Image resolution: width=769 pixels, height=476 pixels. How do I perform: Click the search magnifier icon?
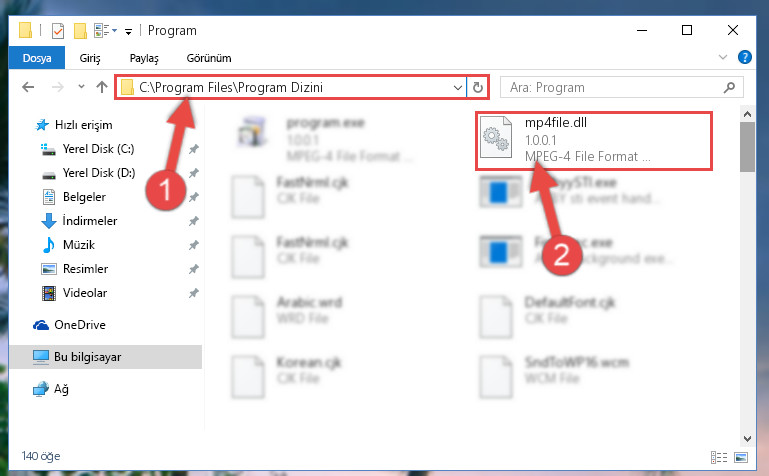click(729, 87)
